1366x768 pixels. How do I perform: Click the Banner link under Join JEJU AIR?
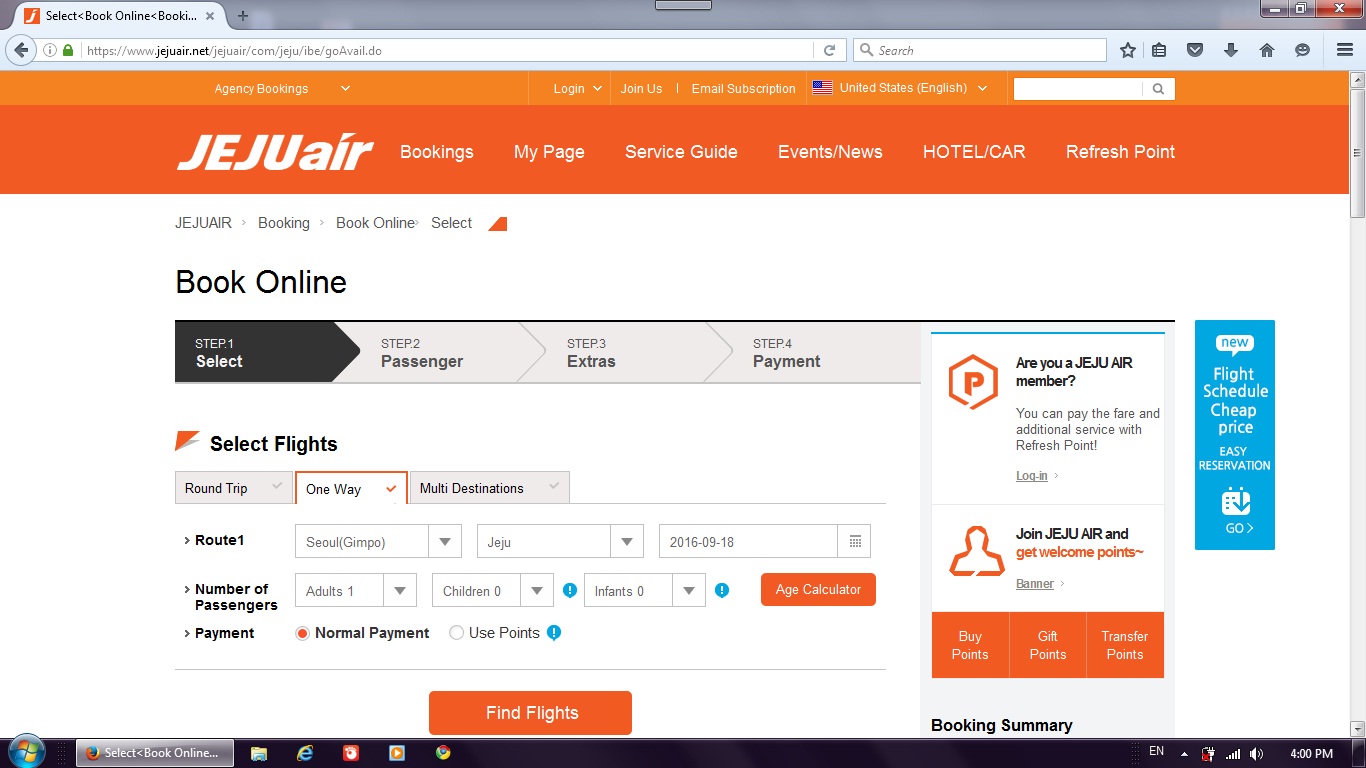click(1035, 584)
